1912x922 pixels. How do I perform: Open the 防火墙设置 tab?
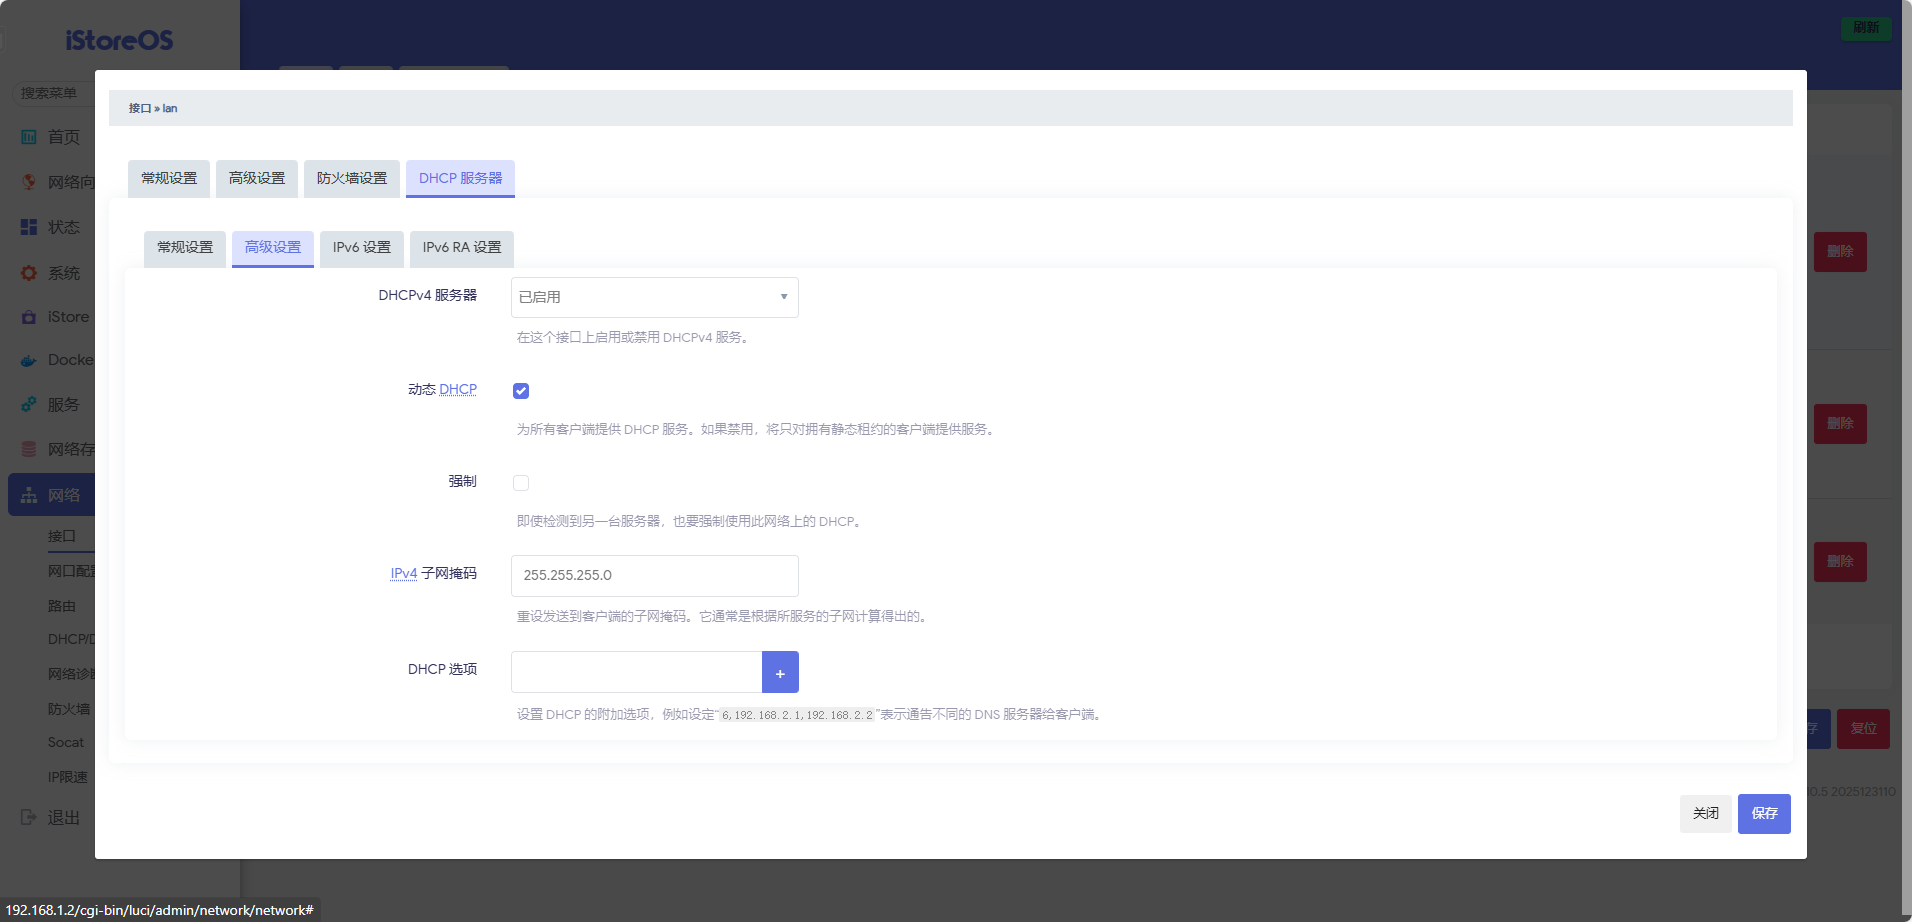coord(351,179)
